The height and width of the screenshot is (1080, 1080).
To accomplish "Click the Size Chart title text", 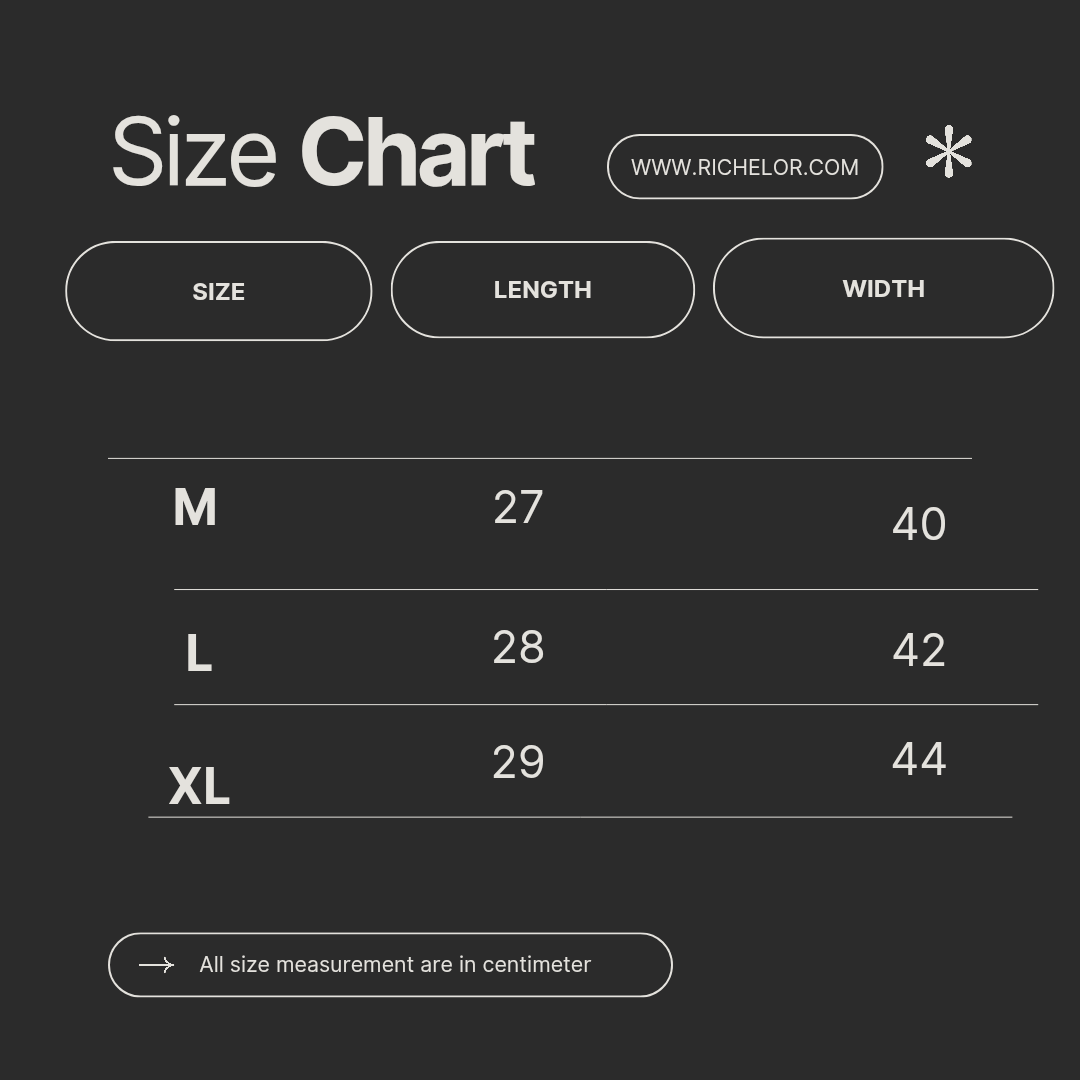I will pos(322,152).
